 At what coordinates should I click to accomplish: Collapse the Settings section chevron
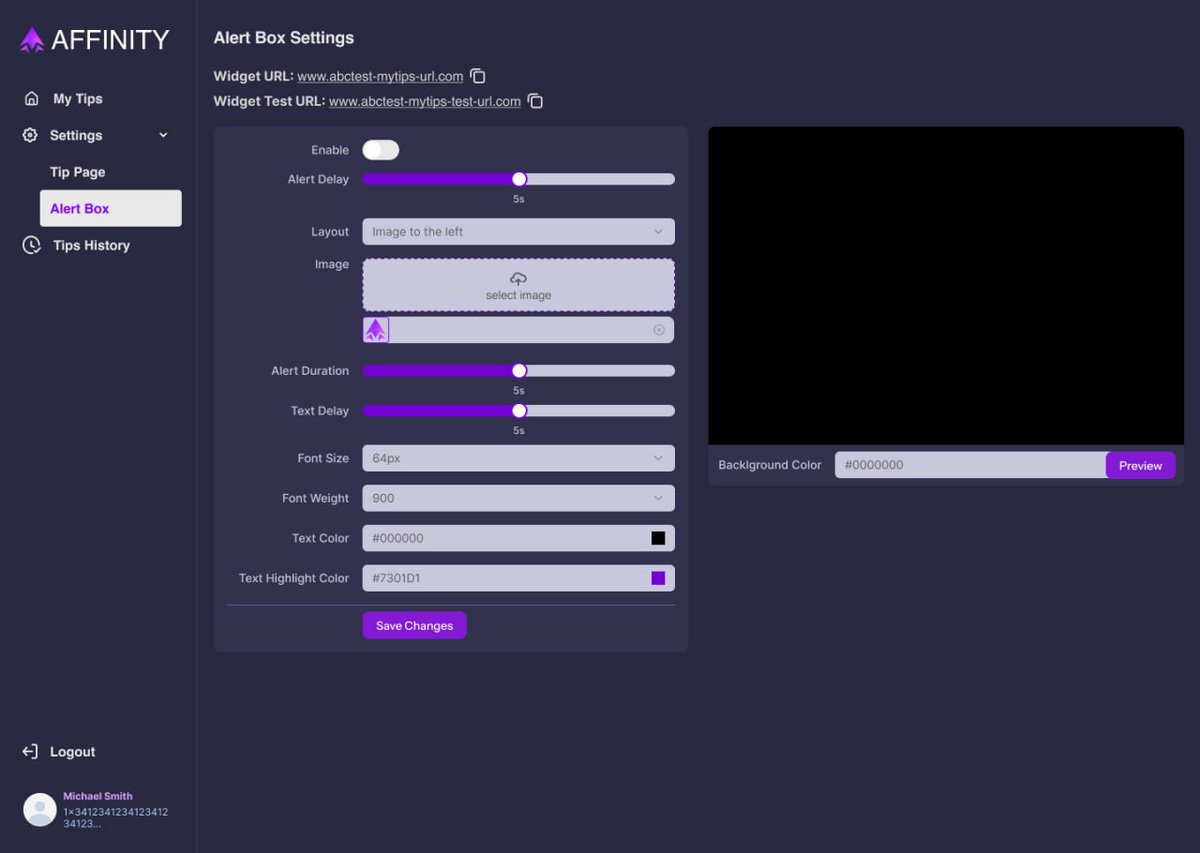pyautogui.click(x=163, y=135)
